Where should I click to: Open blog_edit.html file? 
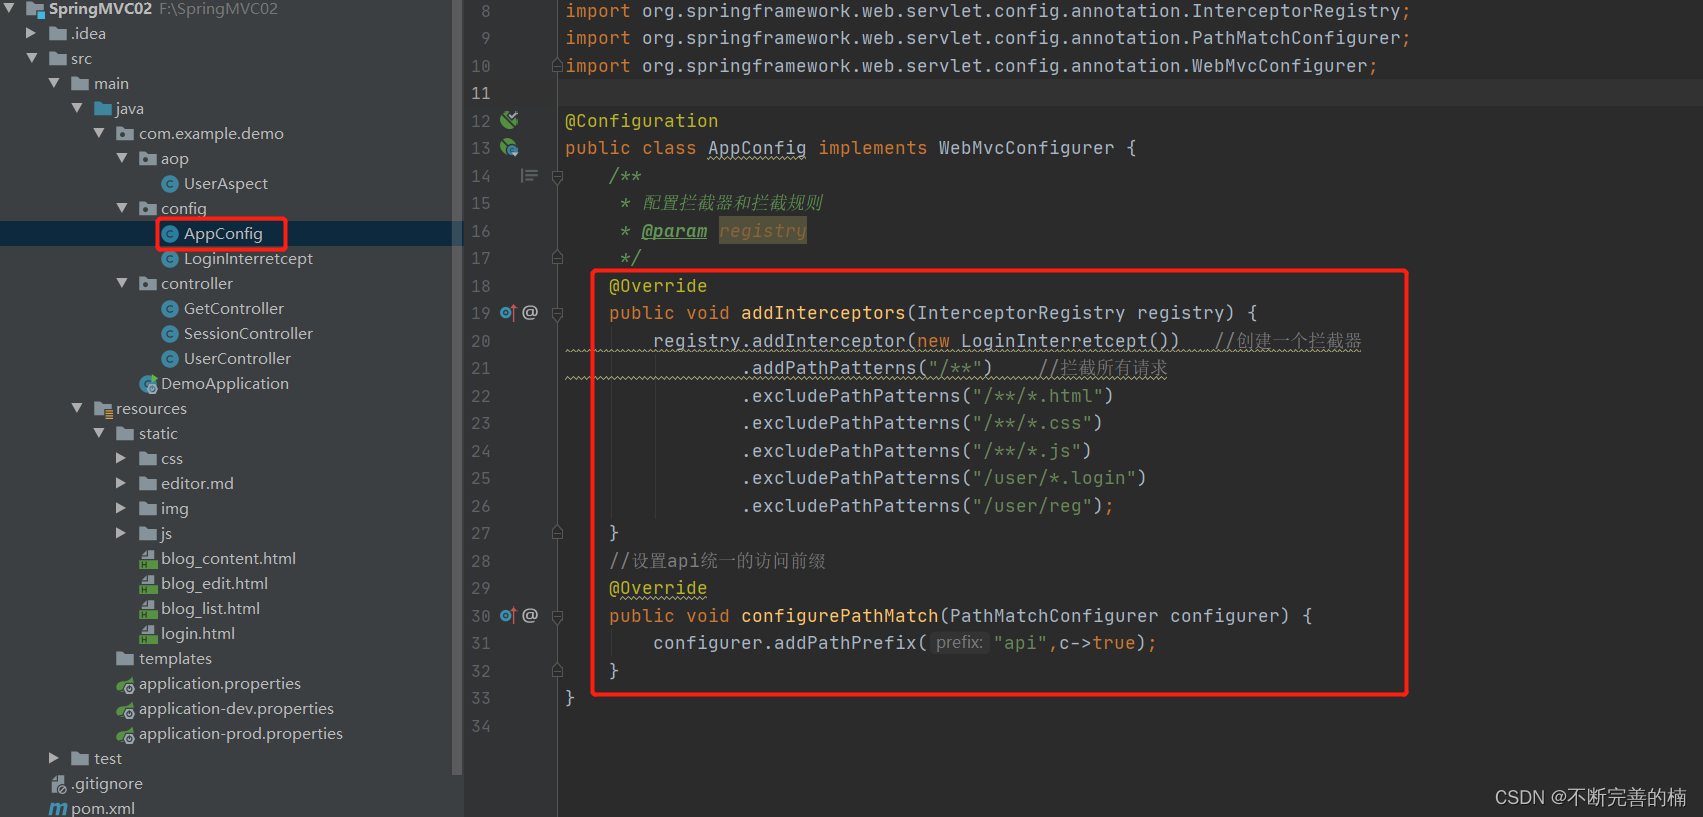coord(214,583)
